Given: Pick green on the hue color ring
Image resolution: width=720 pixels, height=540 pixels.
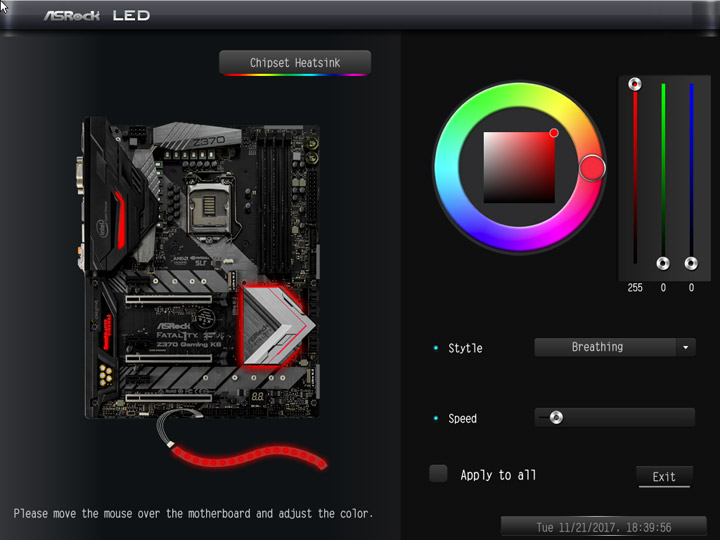Looking at the screenshot, I should [x=489, y=101].
